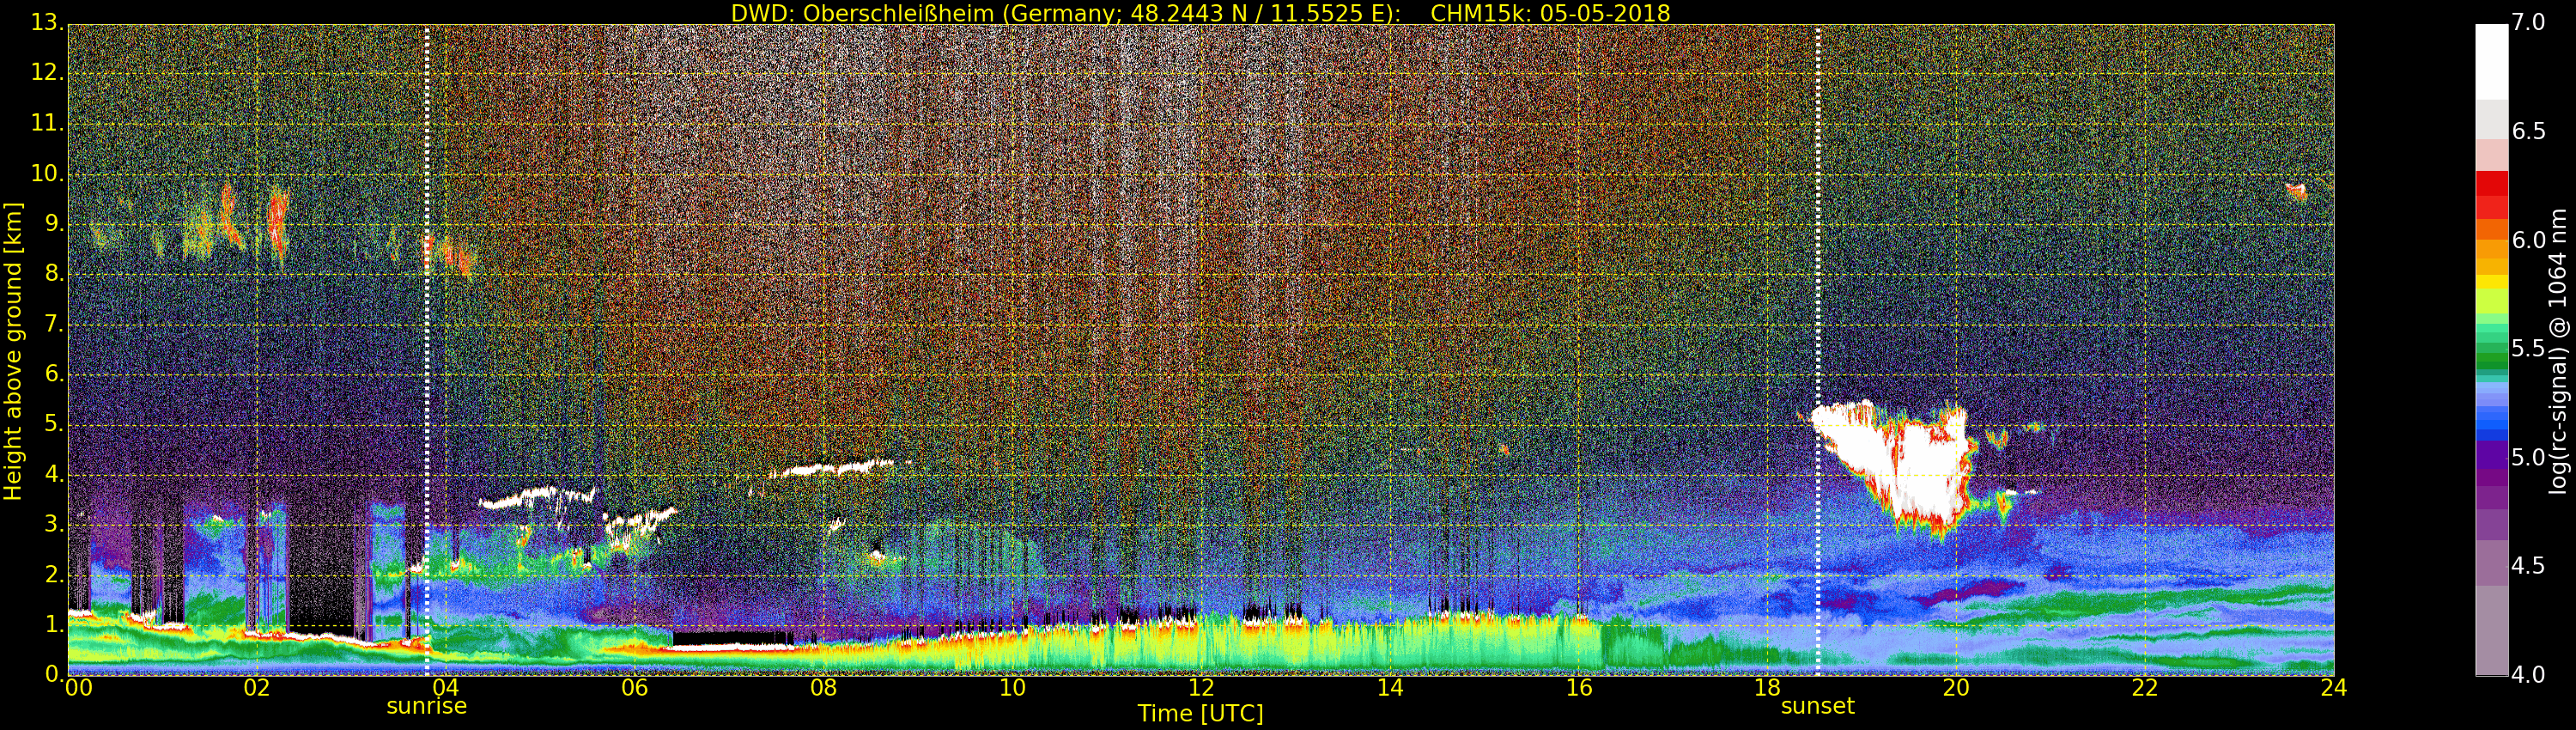
Task: Click the height axis tick label '2.'
Action: click(x=54, y=574)
